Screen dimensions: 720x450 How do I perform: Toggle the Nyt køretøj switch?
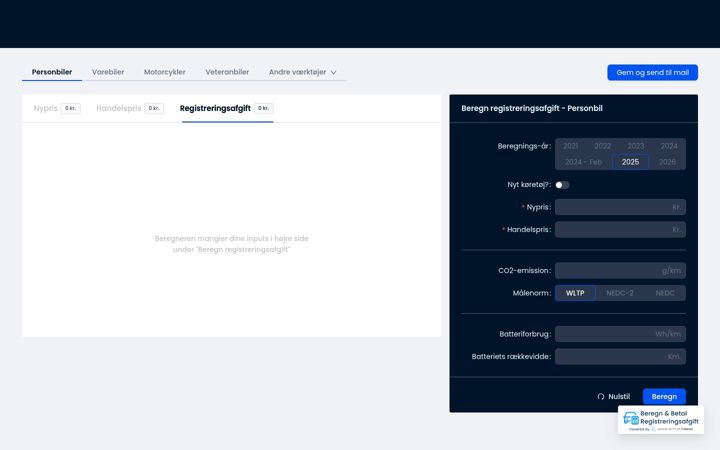[x=562, y=185]
